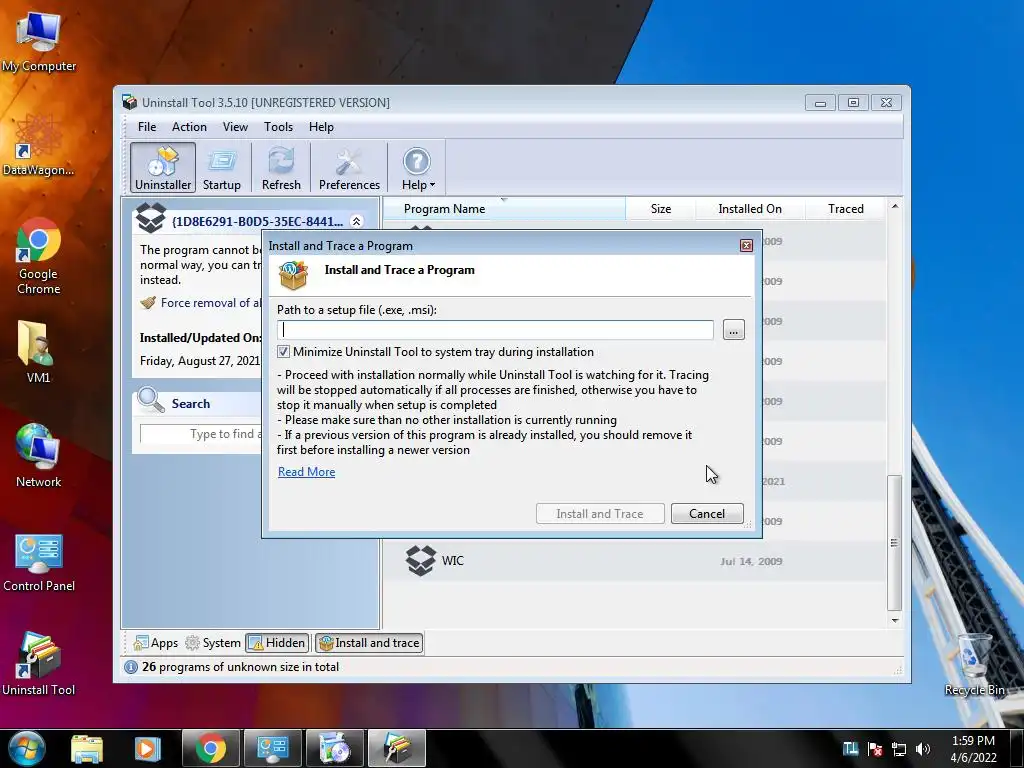Click the WIC program icon

421,561
